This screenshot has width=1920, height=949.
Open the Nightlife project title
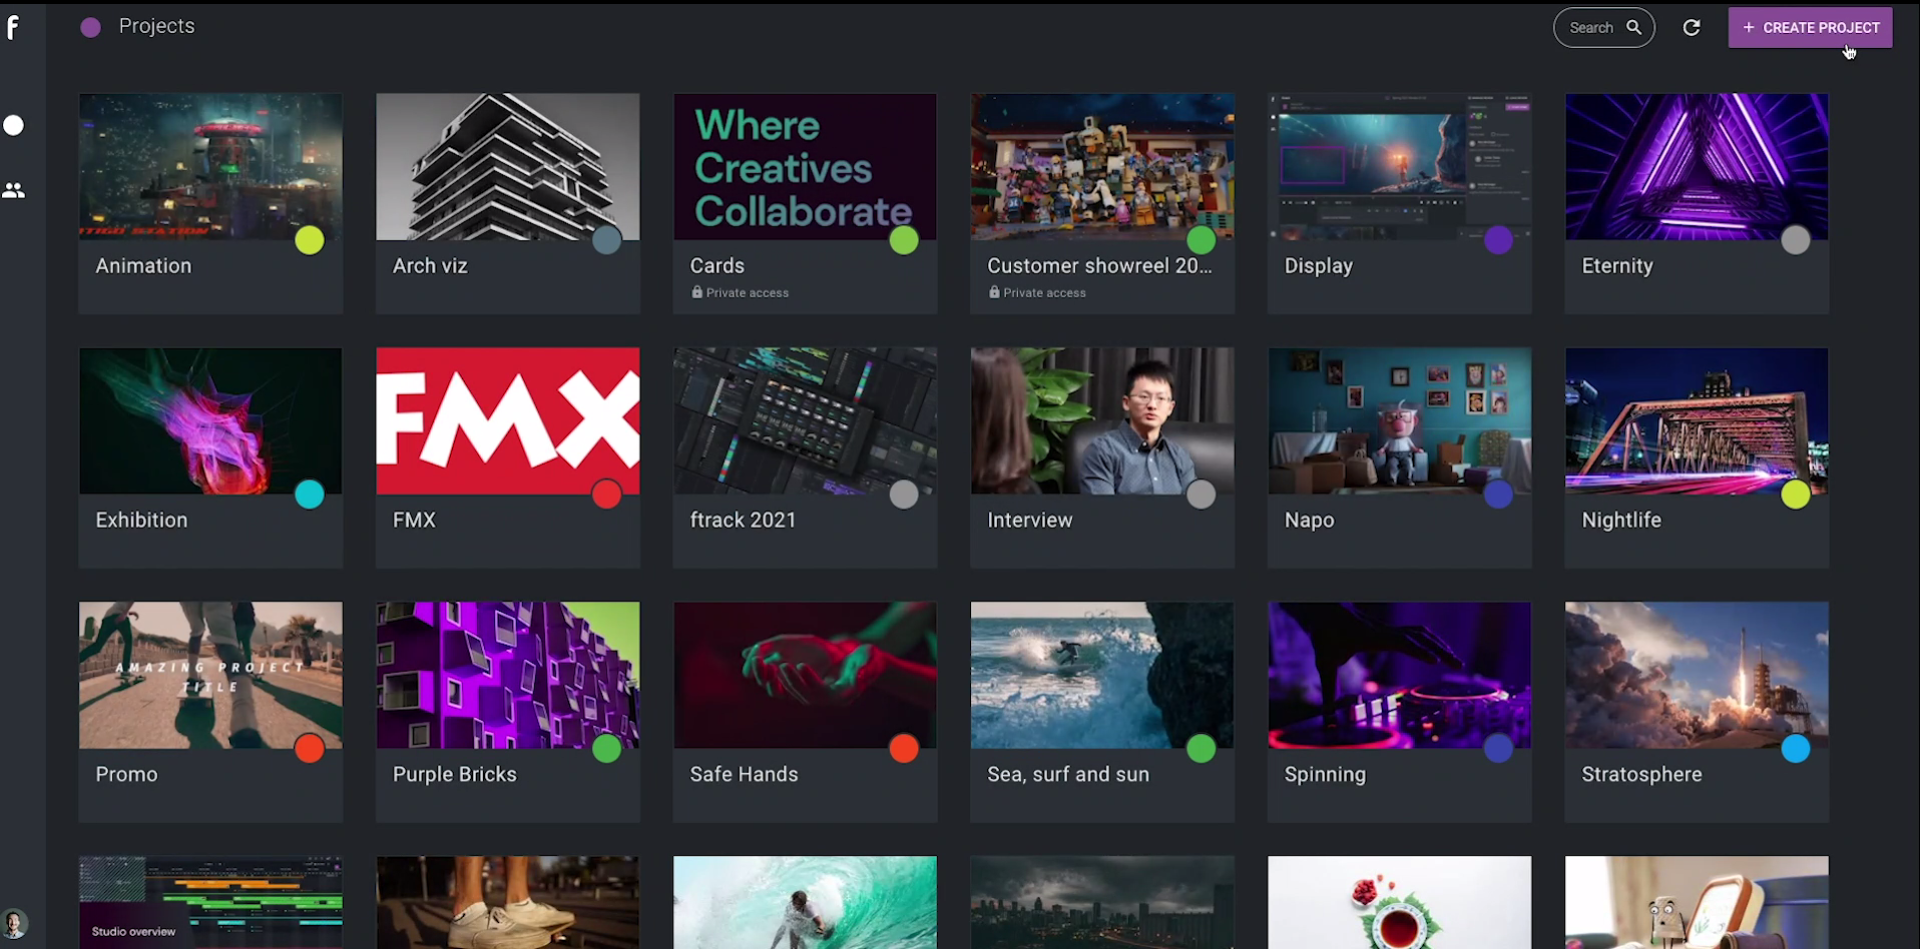pyautogui.click(x=1621, y=520)
